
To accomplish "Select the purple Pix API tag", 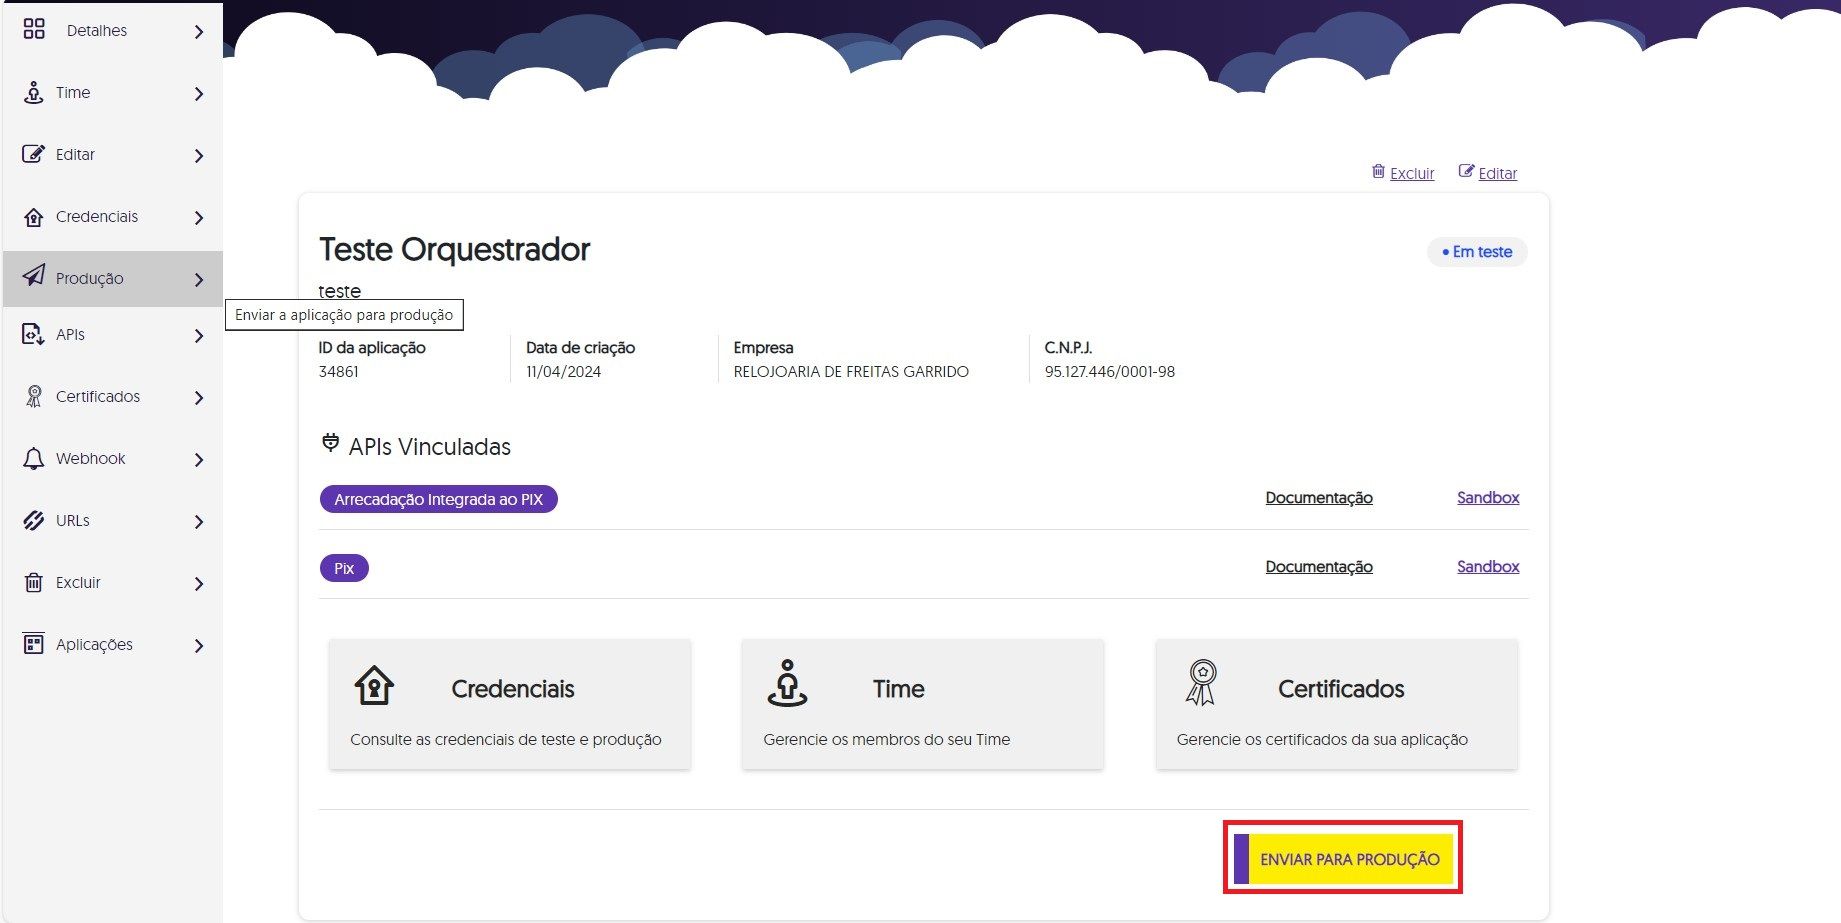I will pos(344,568).
